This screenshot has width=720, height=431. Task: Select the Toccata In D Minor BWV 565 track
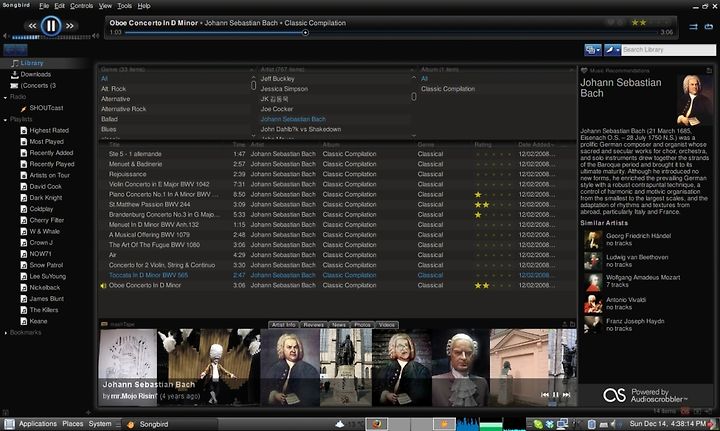click(148, 275)
